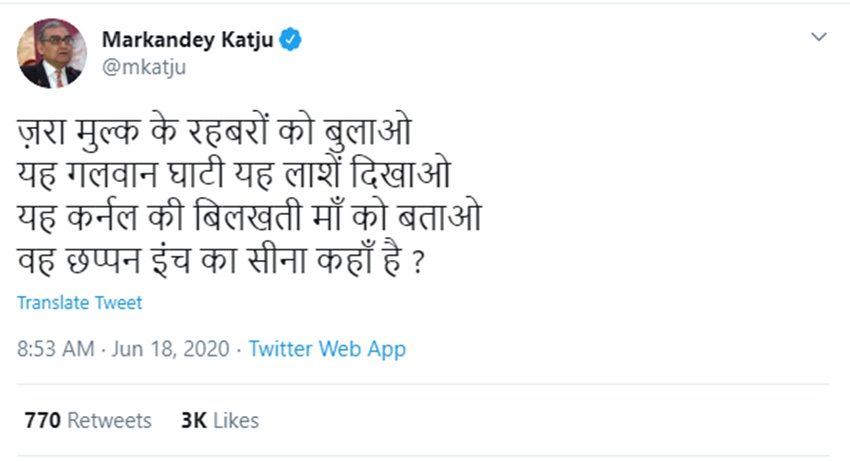Click Translate Tweet
The width and height of the screenshot is (850, 461).
coord(80,302)
